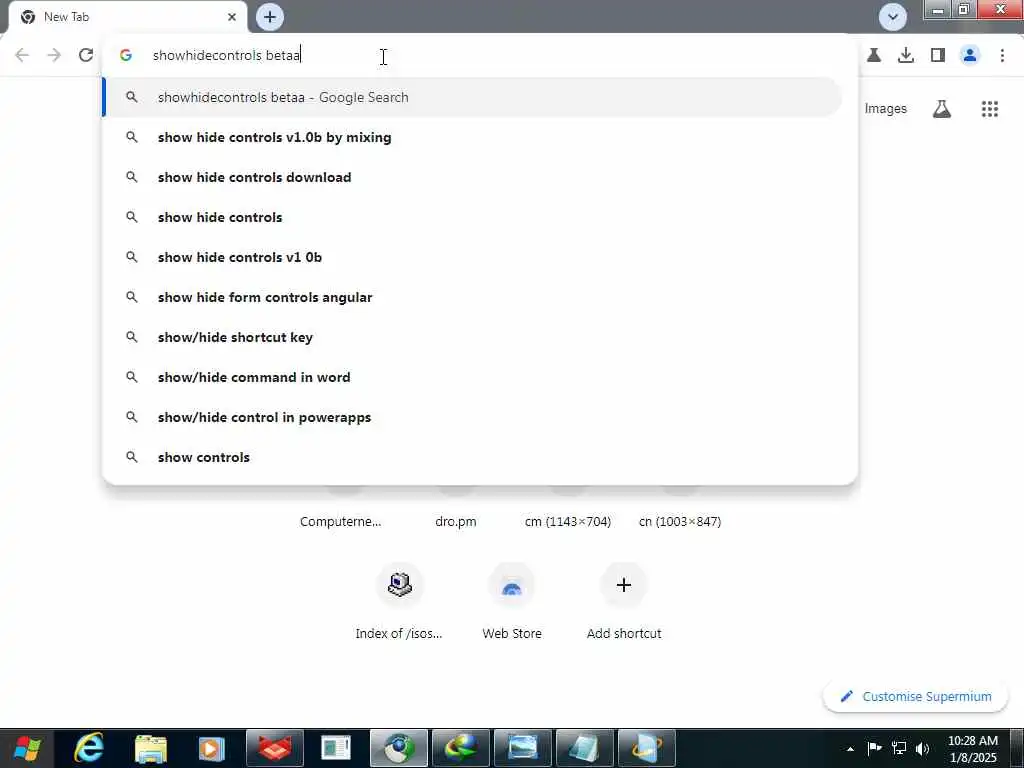Close the New Tab tab
1024x768 pixels.
click(x=232, y=17)
